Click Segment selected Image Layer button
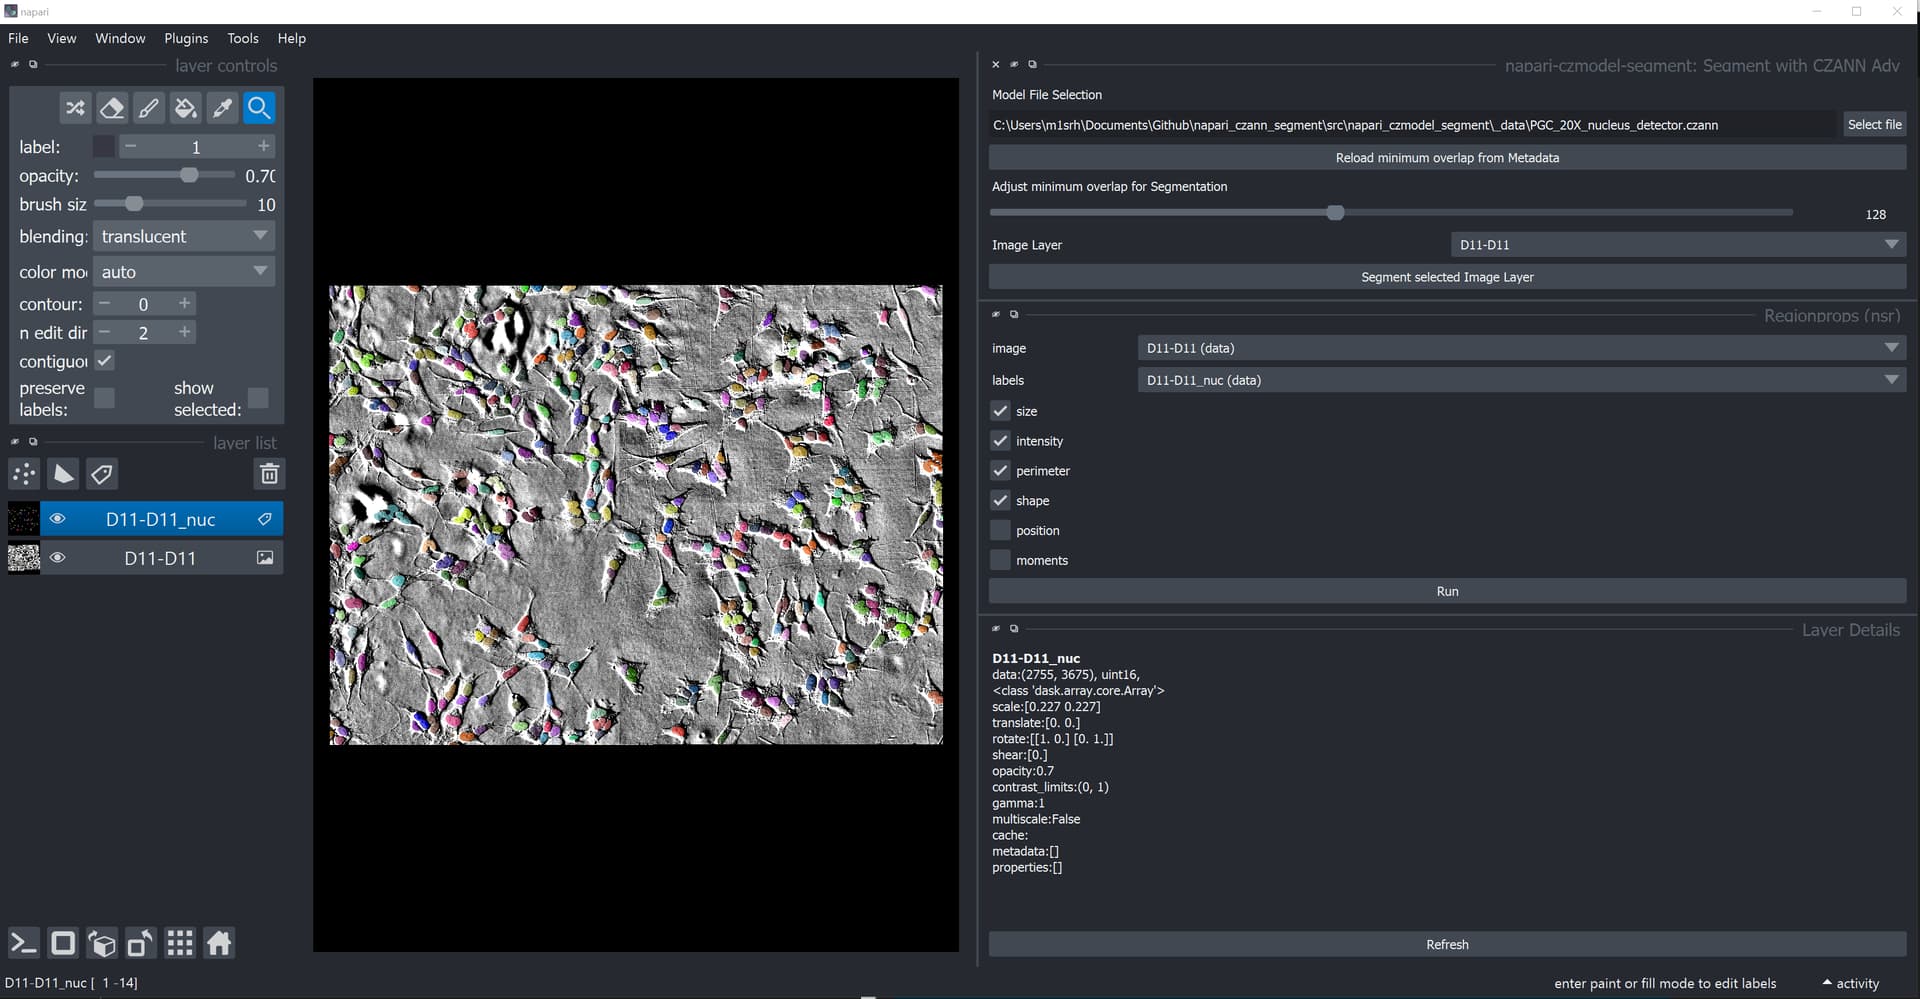The width and height of the screenshot is (1920, 999). [x=1446, y=277]
